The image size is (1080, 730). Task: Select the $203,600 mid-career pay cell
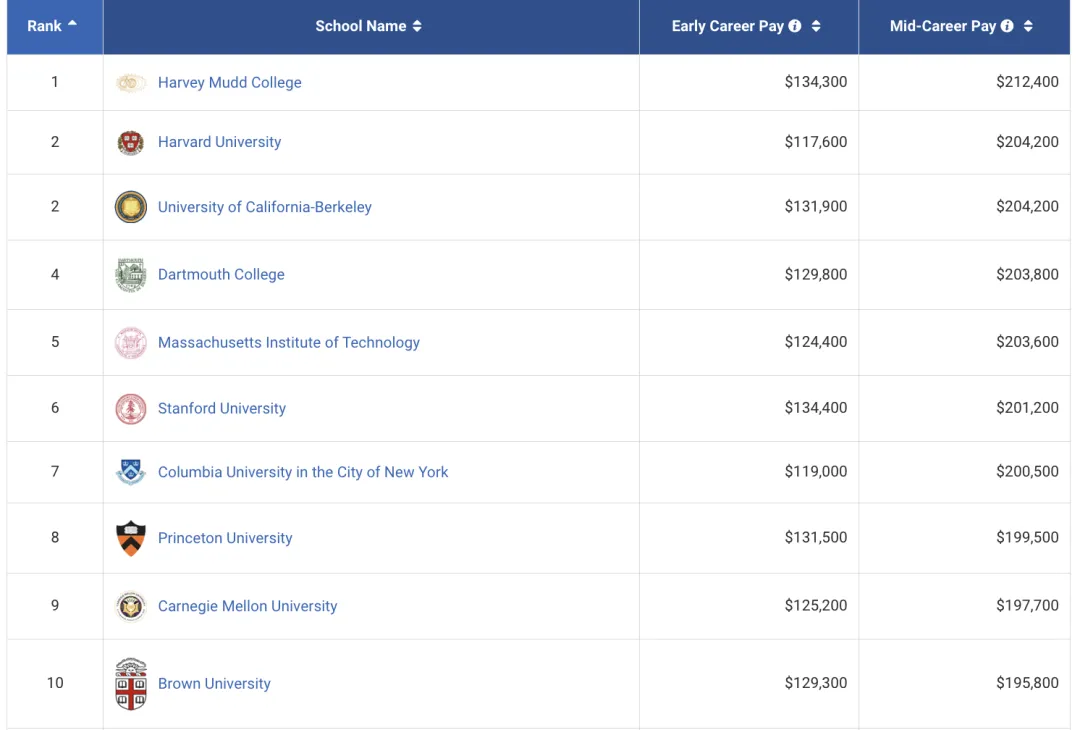click(964, 342)
